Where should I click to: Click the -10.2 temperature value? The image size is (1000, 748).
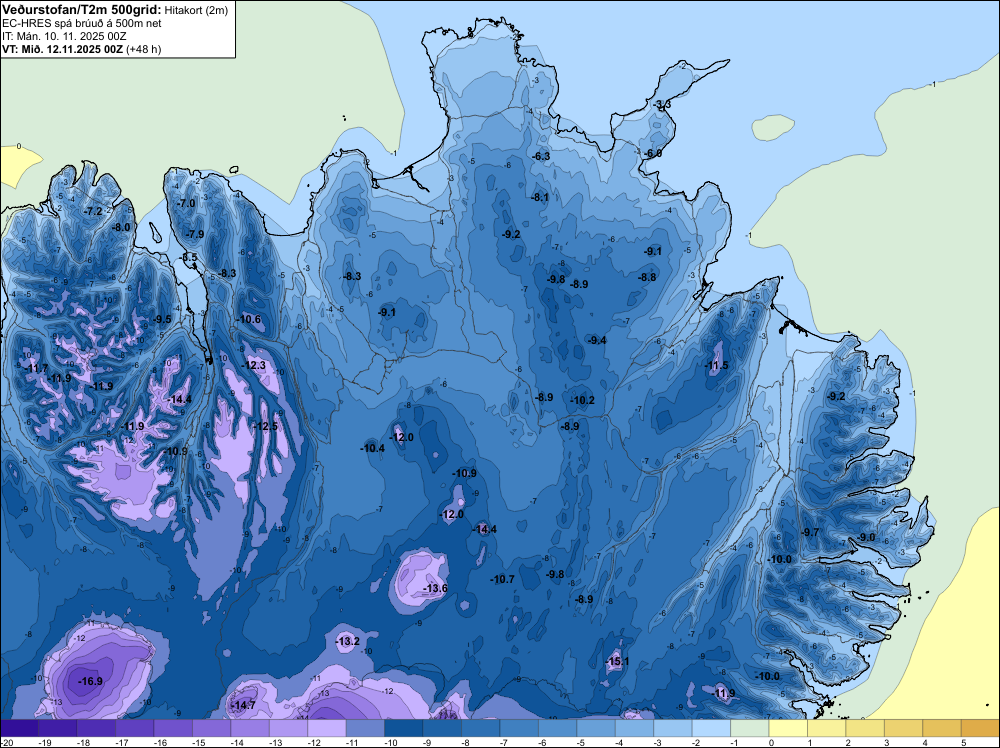pyautogui.click(x=582, y=400)
